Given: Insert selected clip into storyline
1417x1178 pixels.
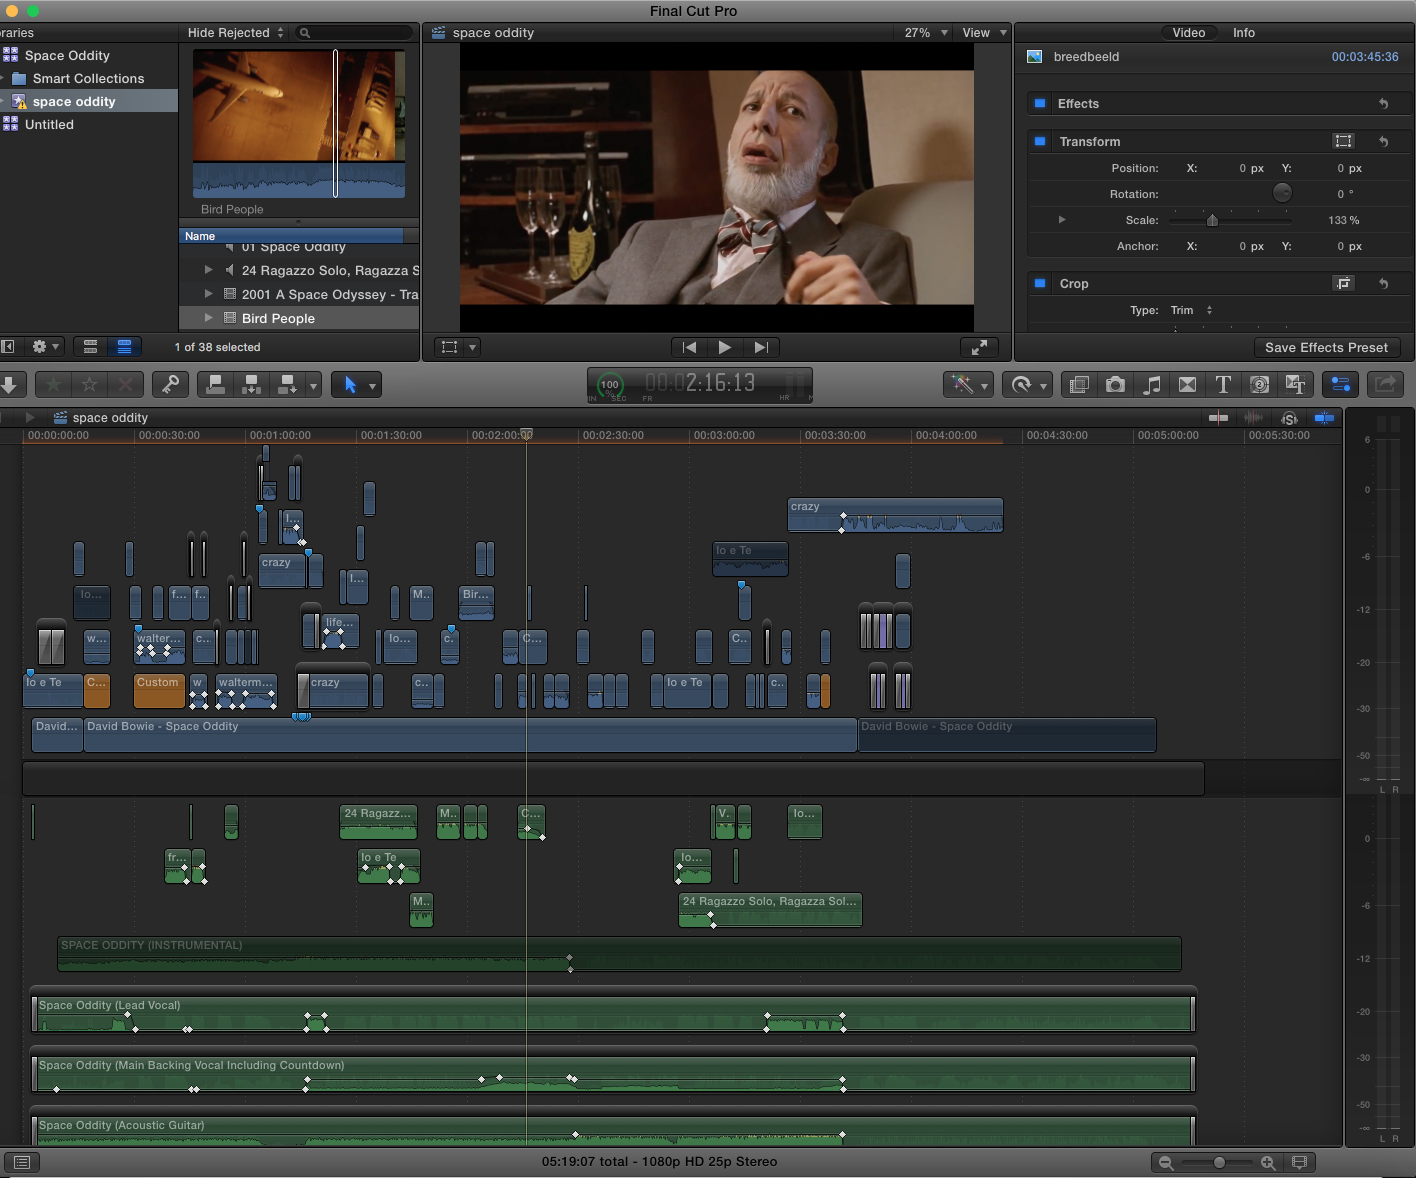Looking at the screenshot, I should pyautogui.click(x=251, y=384).
